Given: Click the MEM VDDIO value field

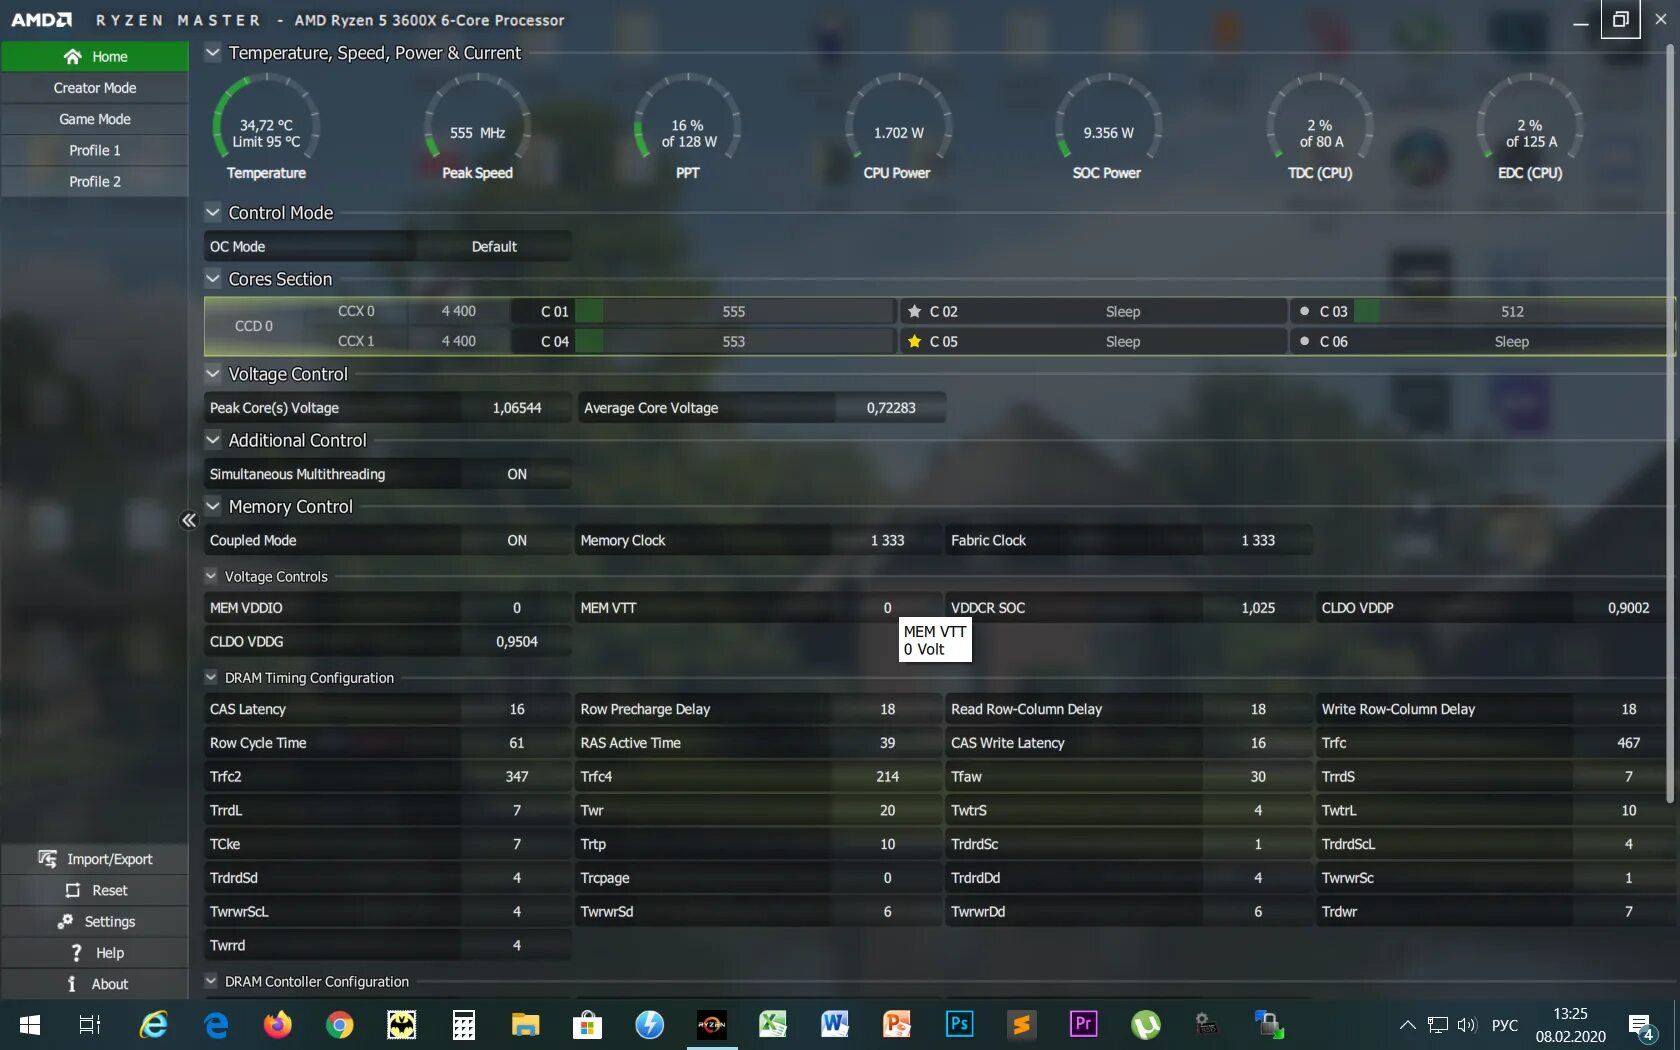Looking at the screenshot, I should tap(516, 608).
